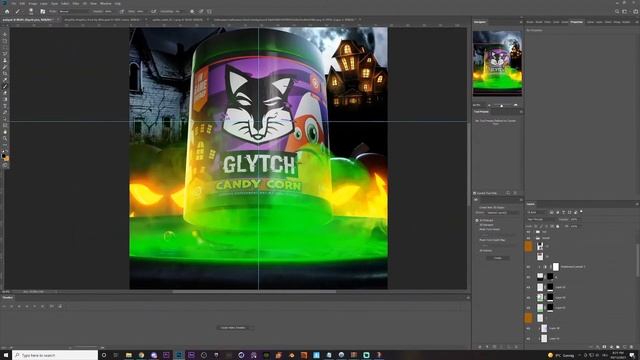
Task: Click the Navigator zoom slider
Action: (502, 105)
